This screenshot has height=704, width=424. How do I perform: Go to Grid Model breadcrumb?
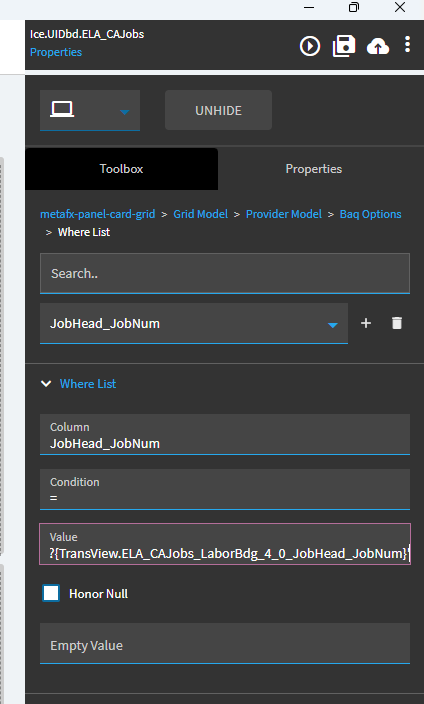click(200, 214)
